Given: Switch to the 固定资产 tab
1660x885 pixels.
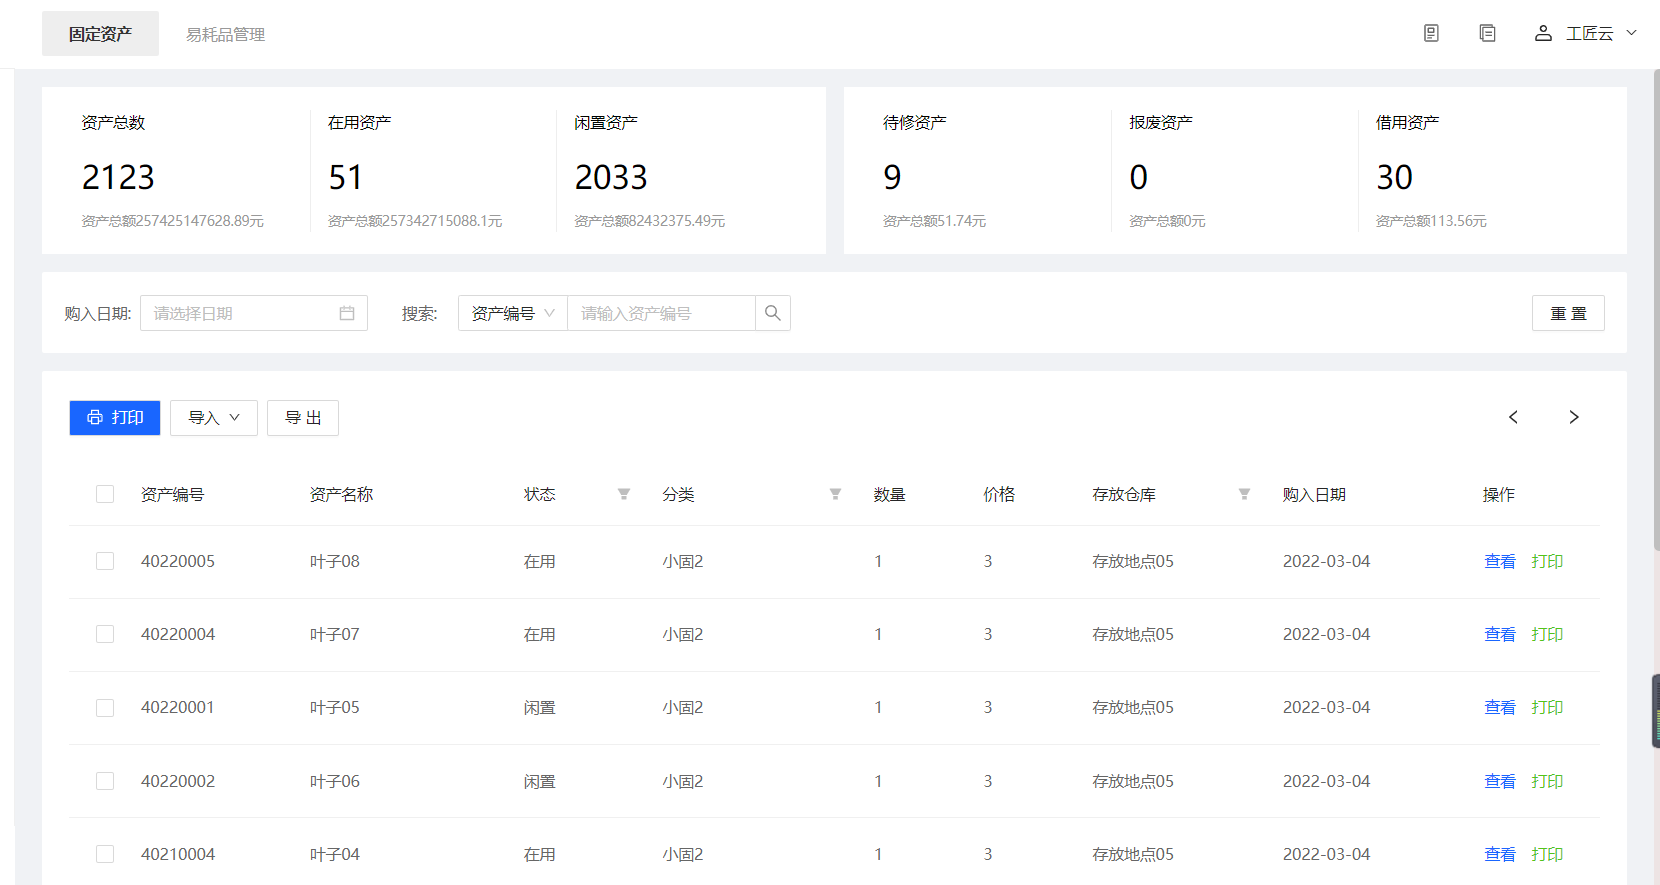Looking at the screenshot, I should [100, 34].
